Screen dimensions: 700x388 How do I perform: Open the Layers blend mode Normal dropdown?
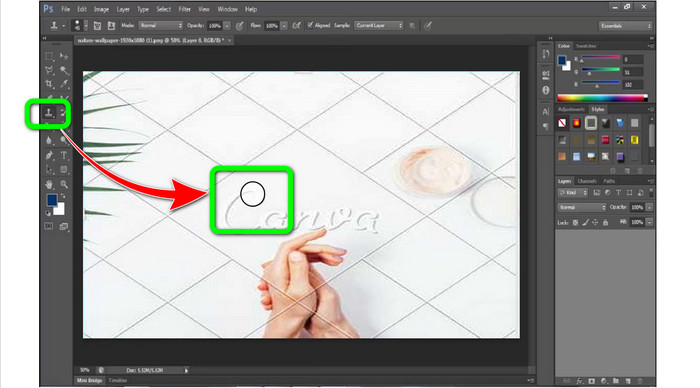582,207
